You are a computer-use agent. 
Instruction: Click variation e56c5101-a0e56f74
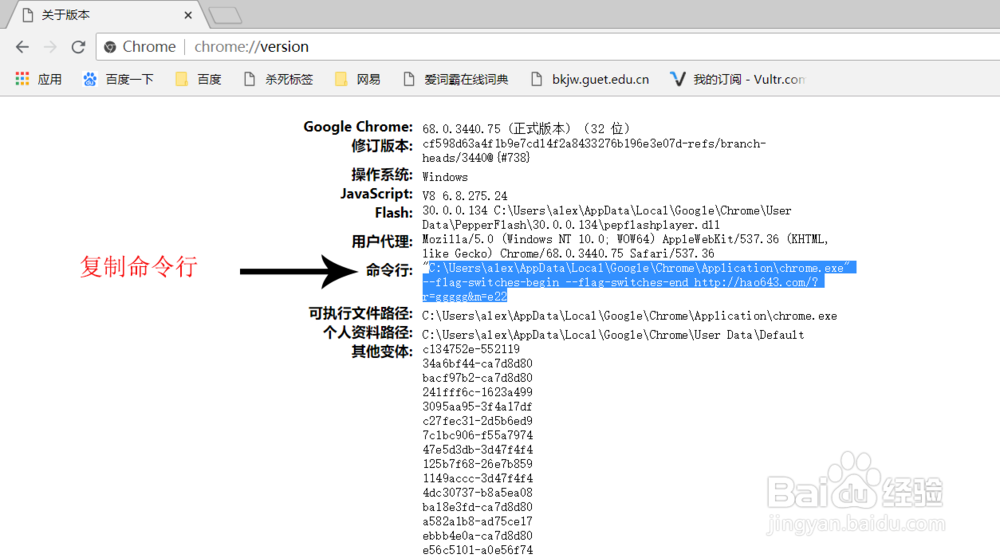[477, 550]
